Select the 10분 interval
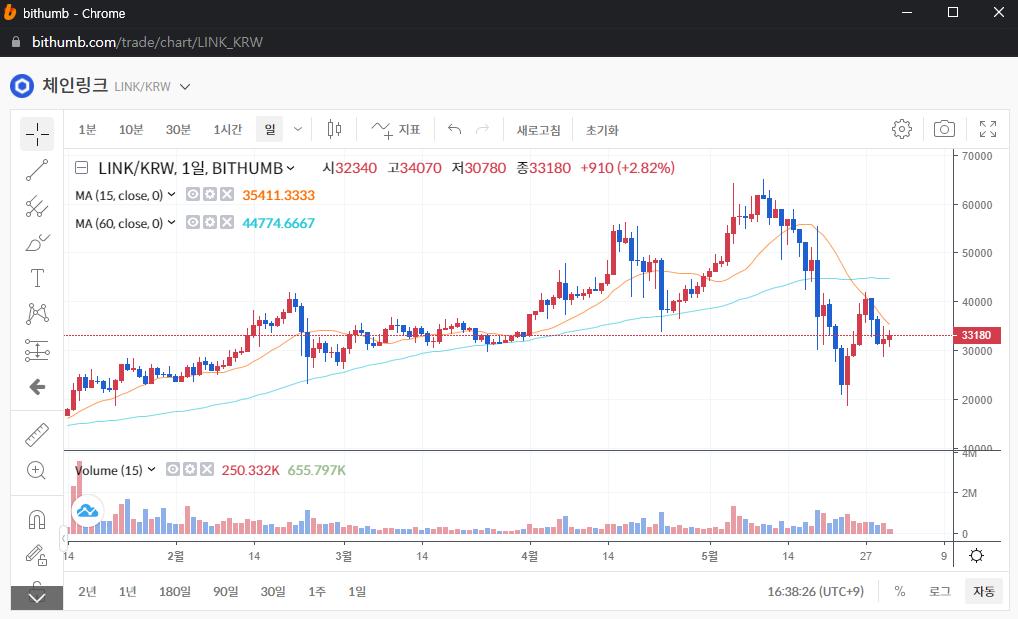This screenshot has width=1018, height=619. click(x=130, y=130)
